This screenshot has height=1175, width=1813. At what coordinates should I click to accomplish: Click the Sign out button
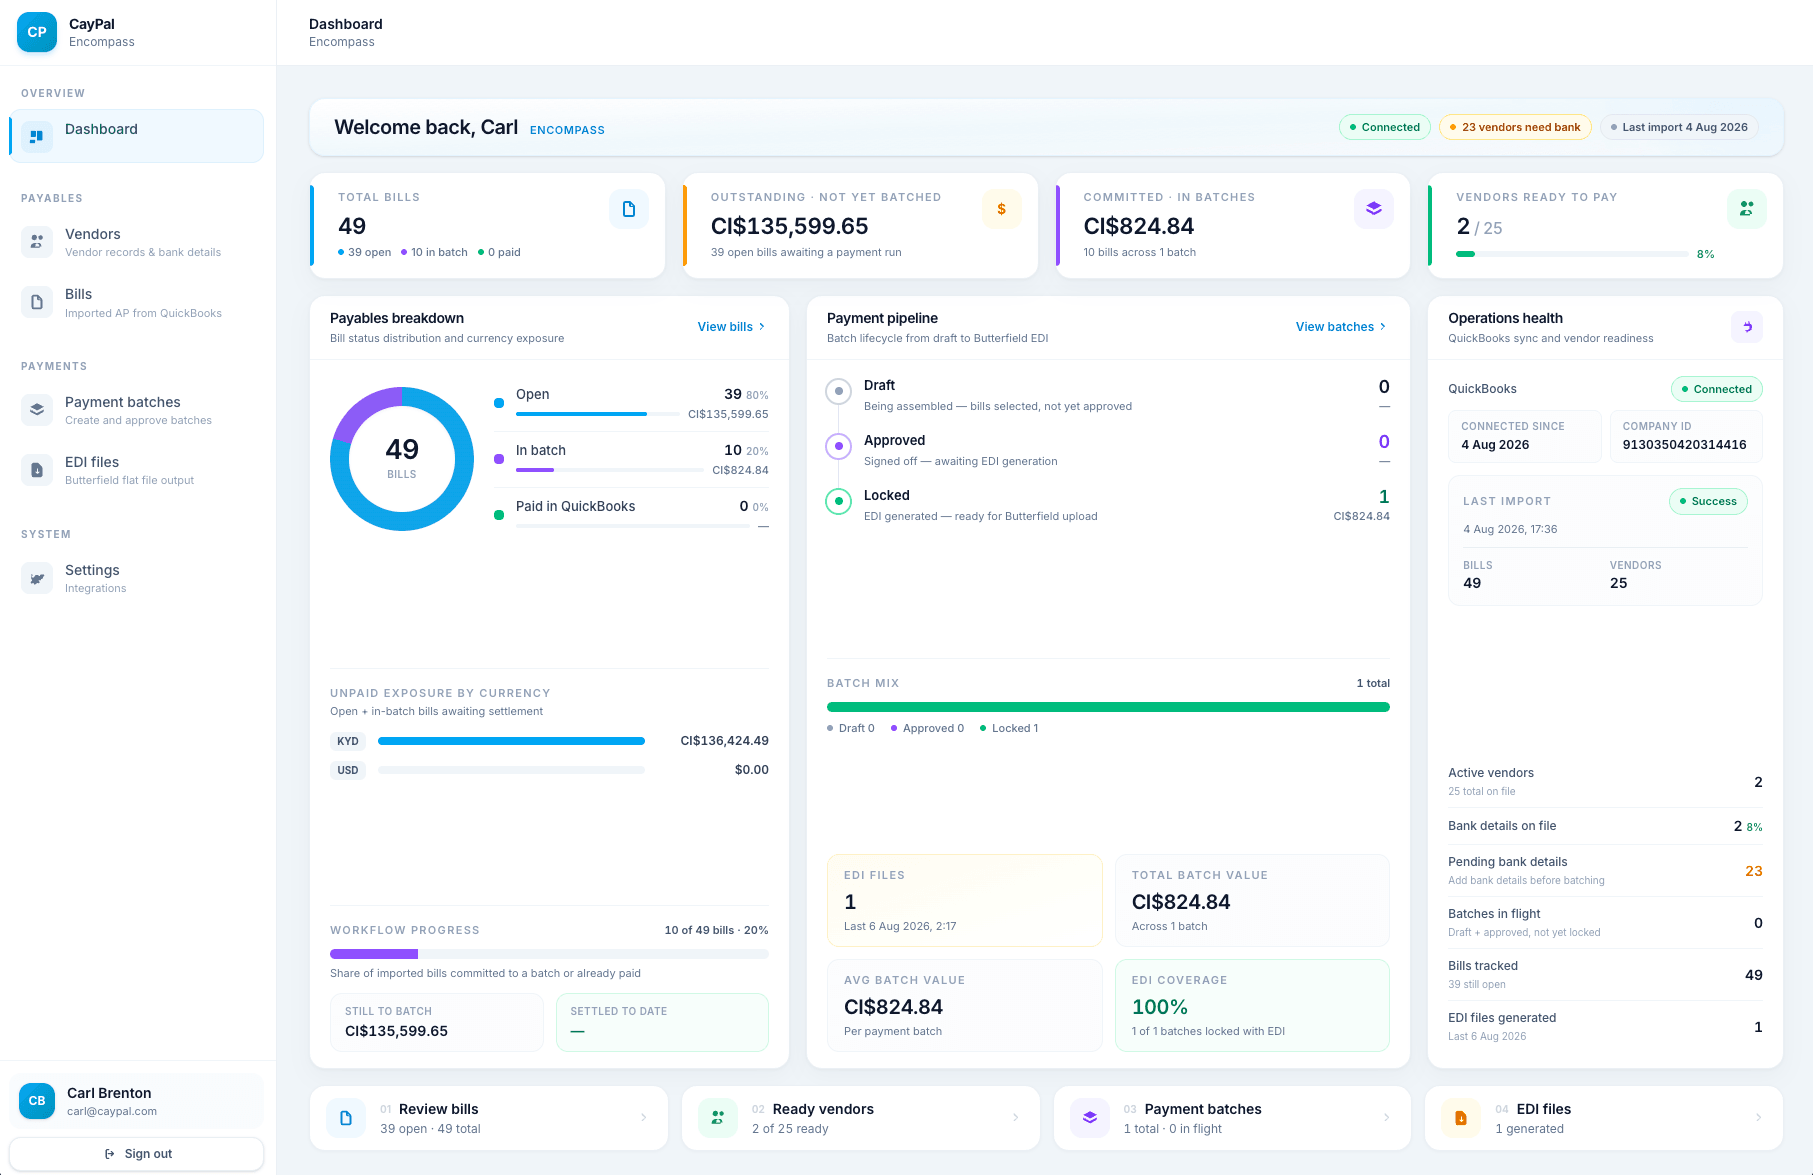[137, 1154]
